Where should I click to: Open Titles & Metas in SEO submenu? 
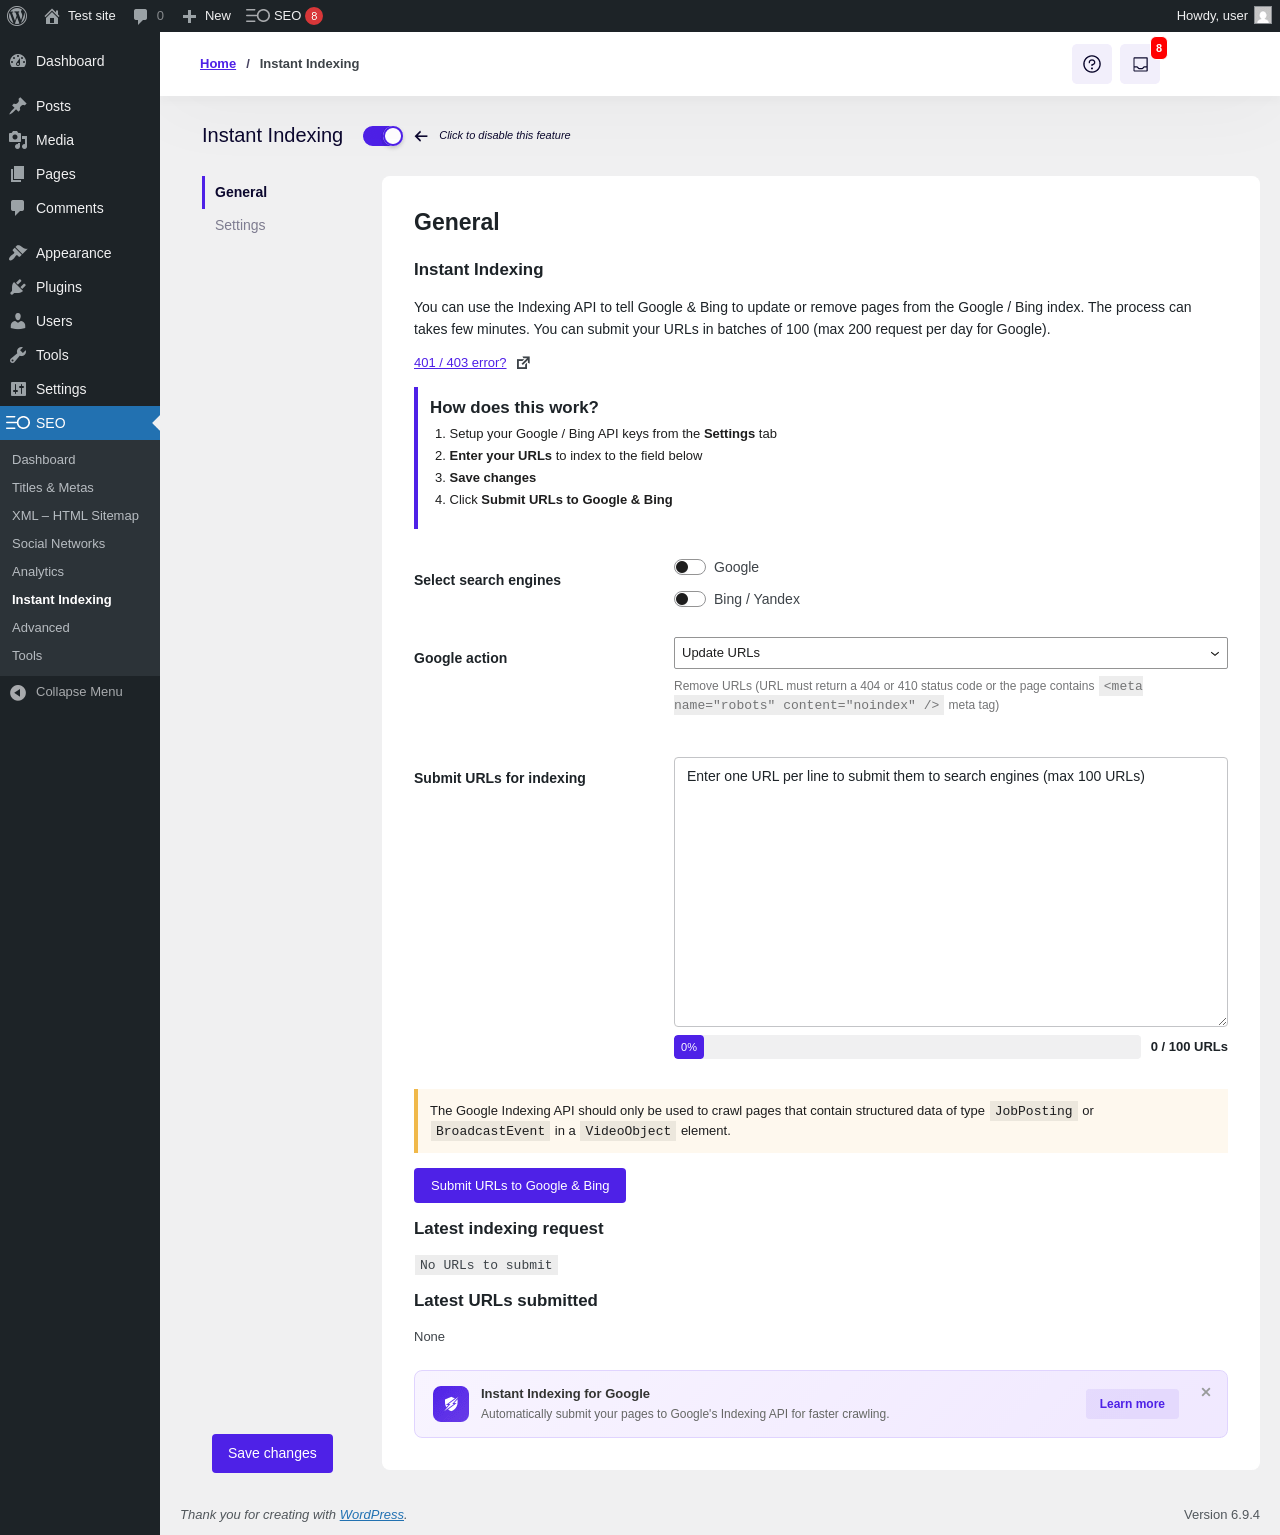tap(53, 488)
